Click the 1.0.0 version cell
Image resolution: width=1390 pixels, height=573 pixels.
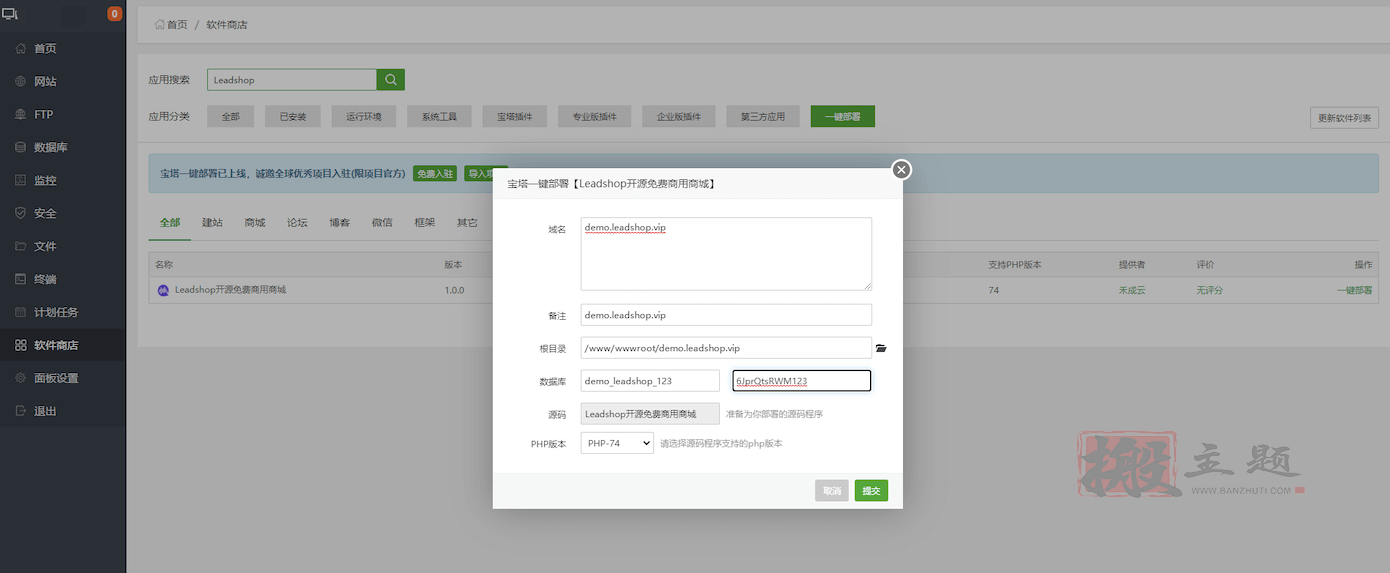tap(454, 290)
